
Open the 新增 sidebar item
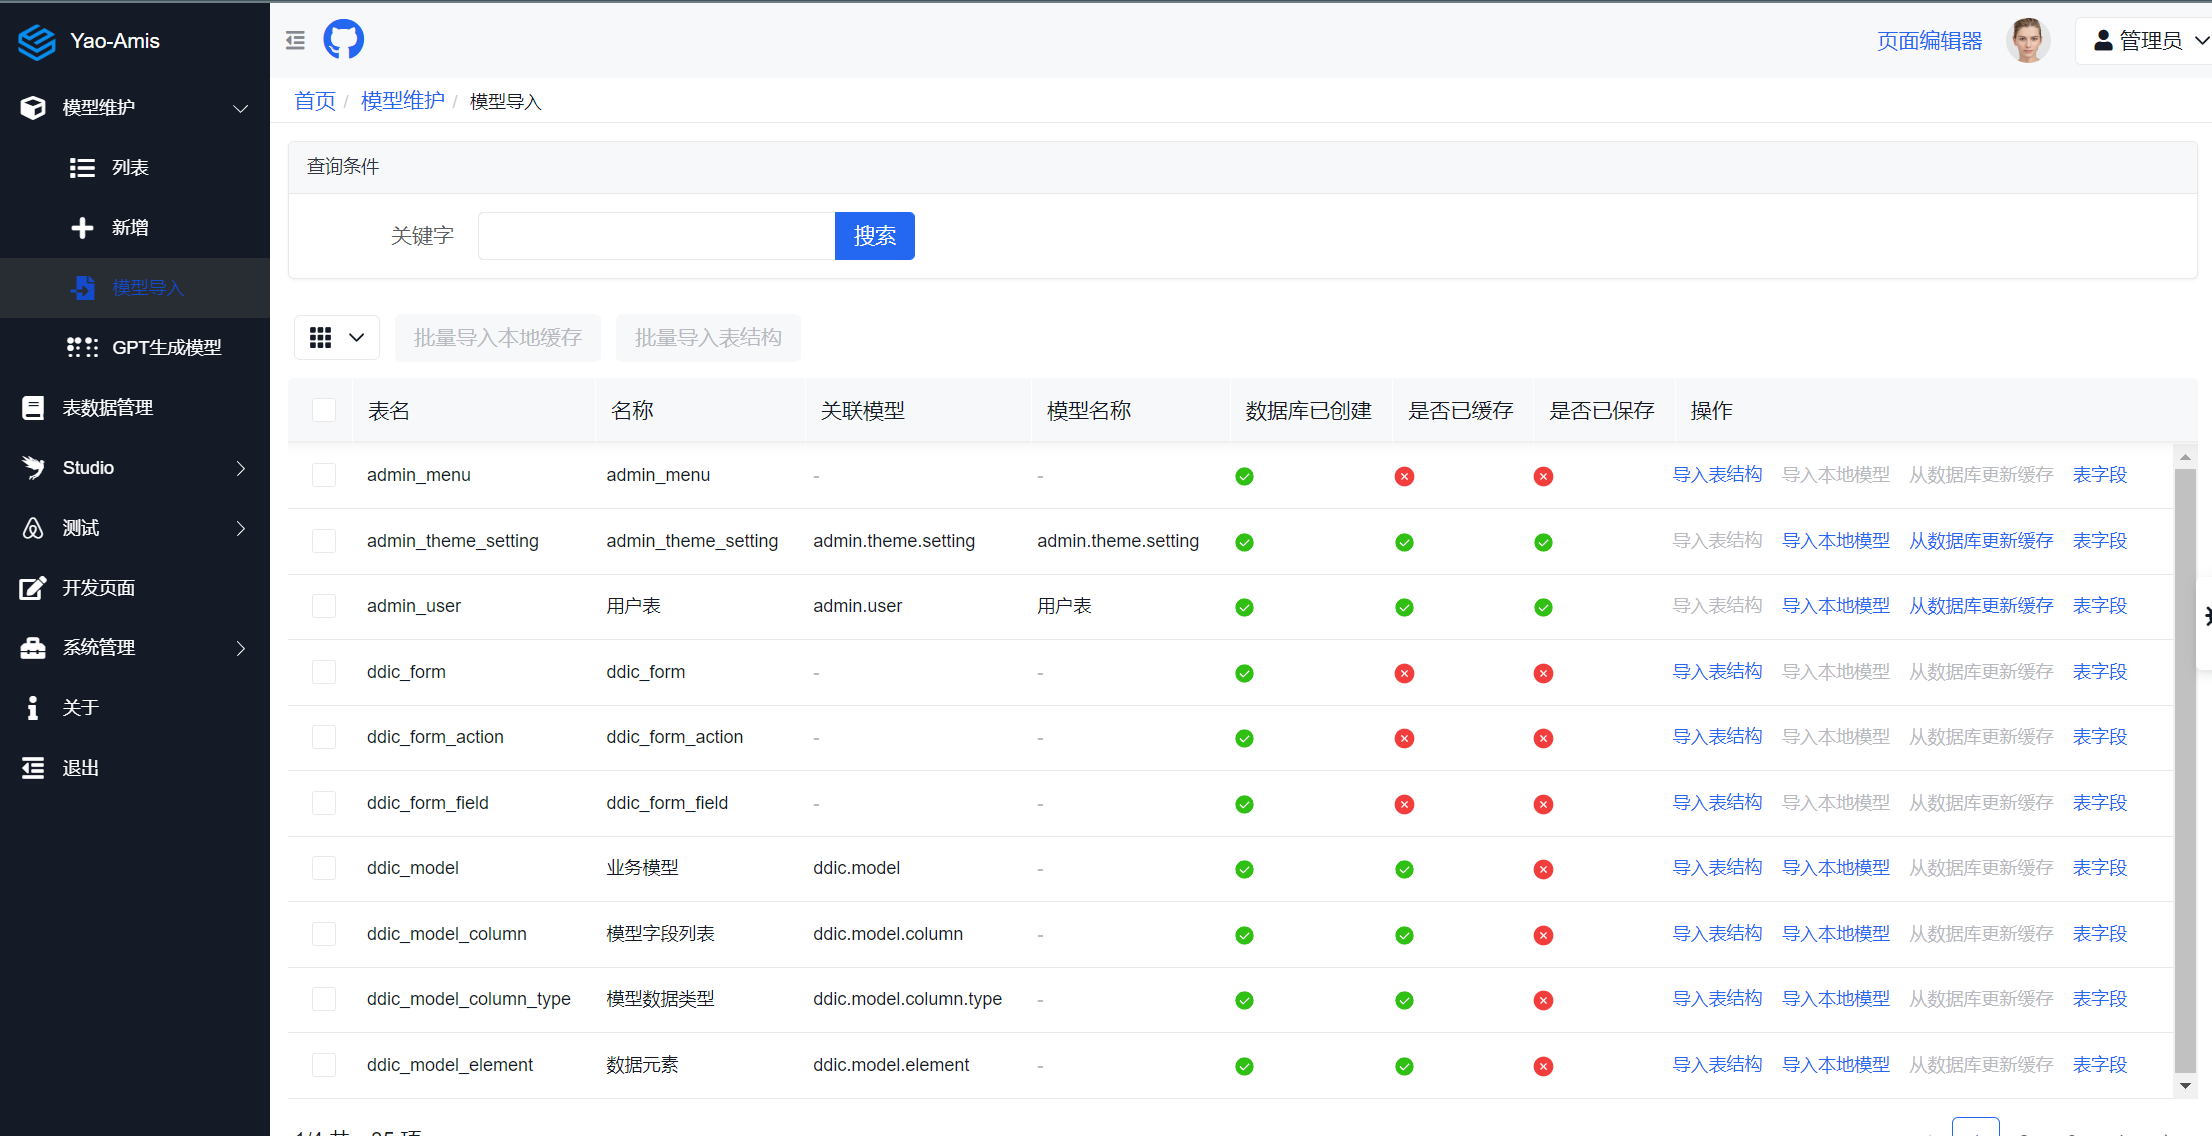coord(135,227)
